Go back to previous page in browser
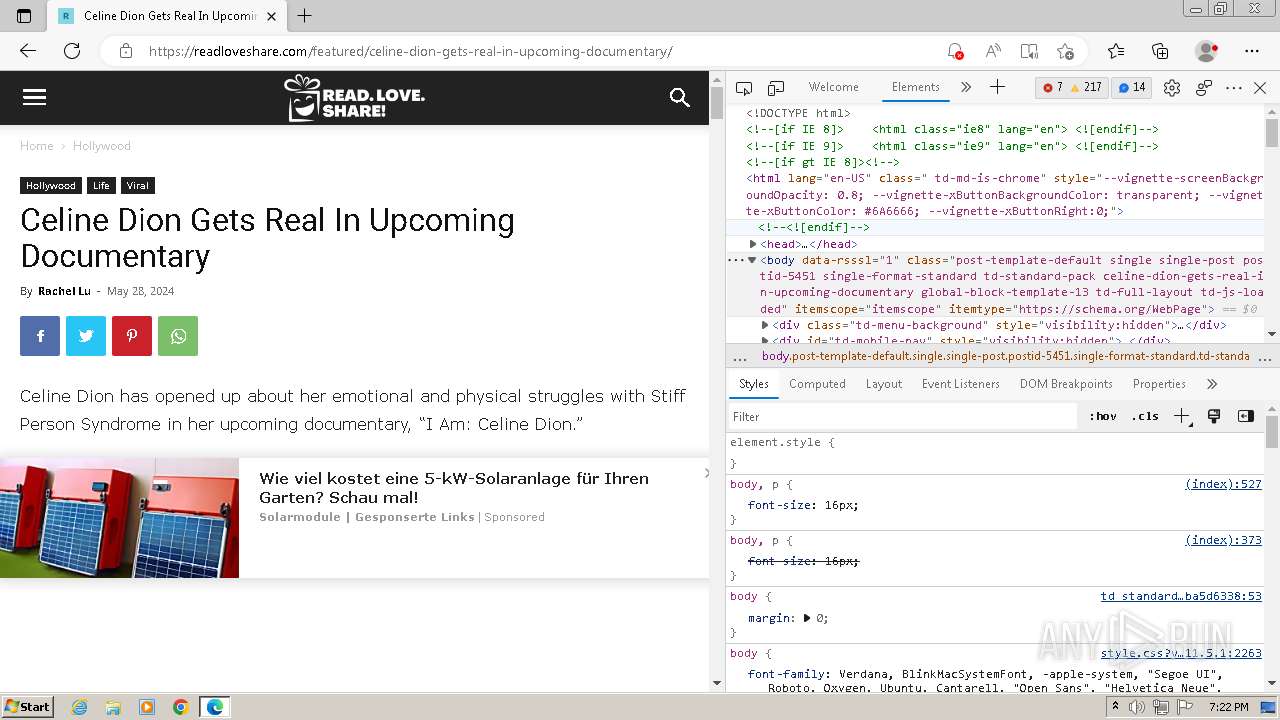Viewport: 1280px width, 720px height. (x=28, y=51)
